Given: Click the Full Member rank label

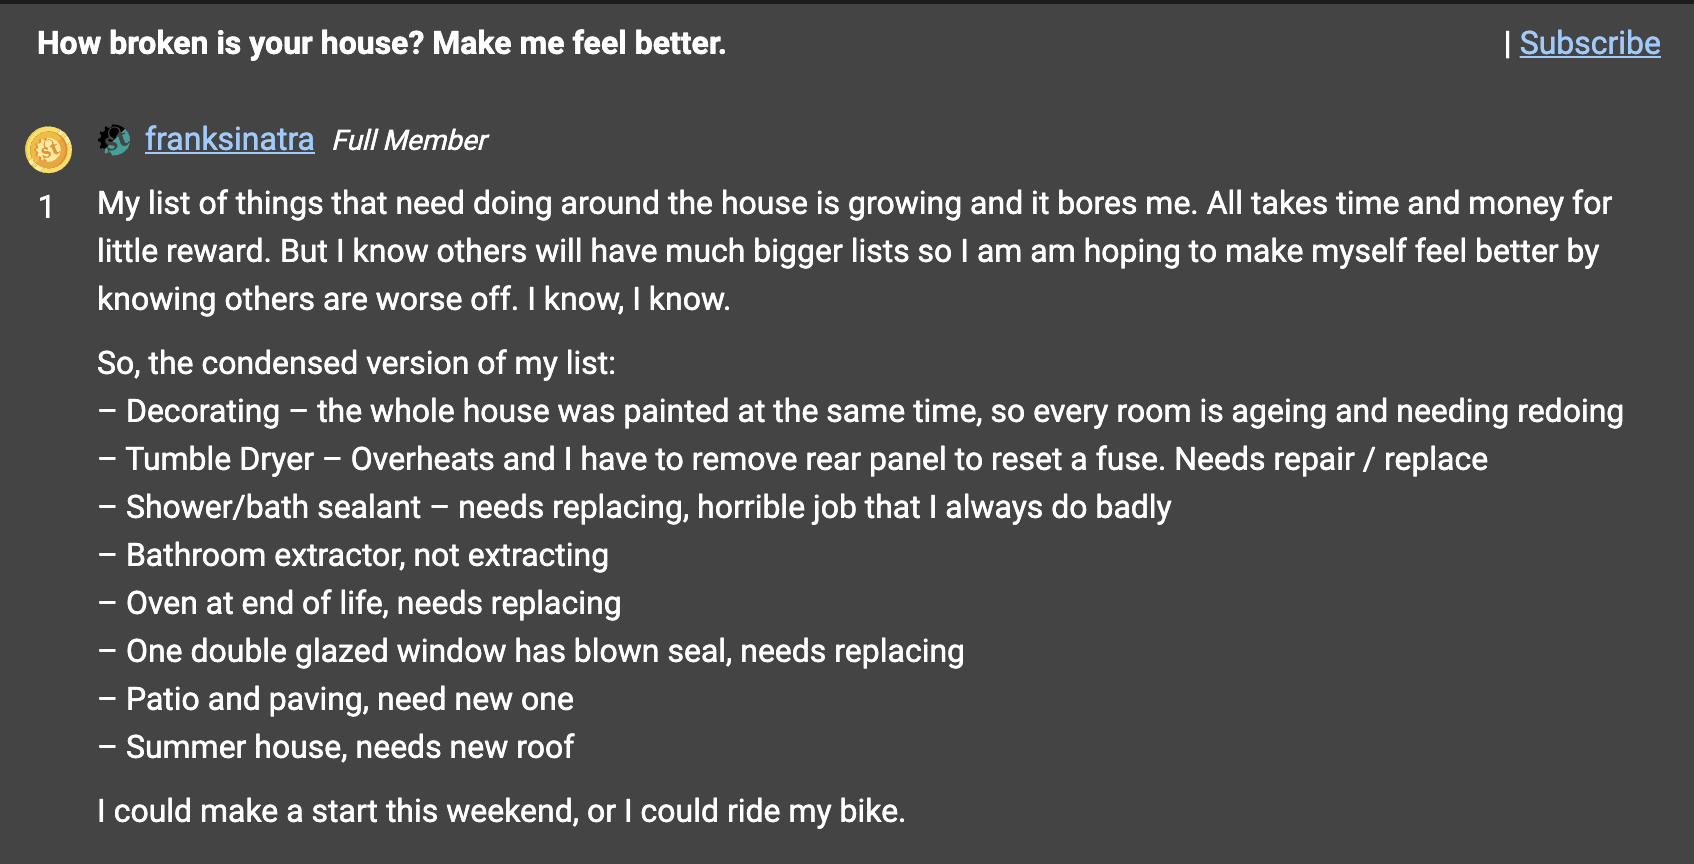Looking at the screenshot, I should pyautogui.click(x=410, y=140).
